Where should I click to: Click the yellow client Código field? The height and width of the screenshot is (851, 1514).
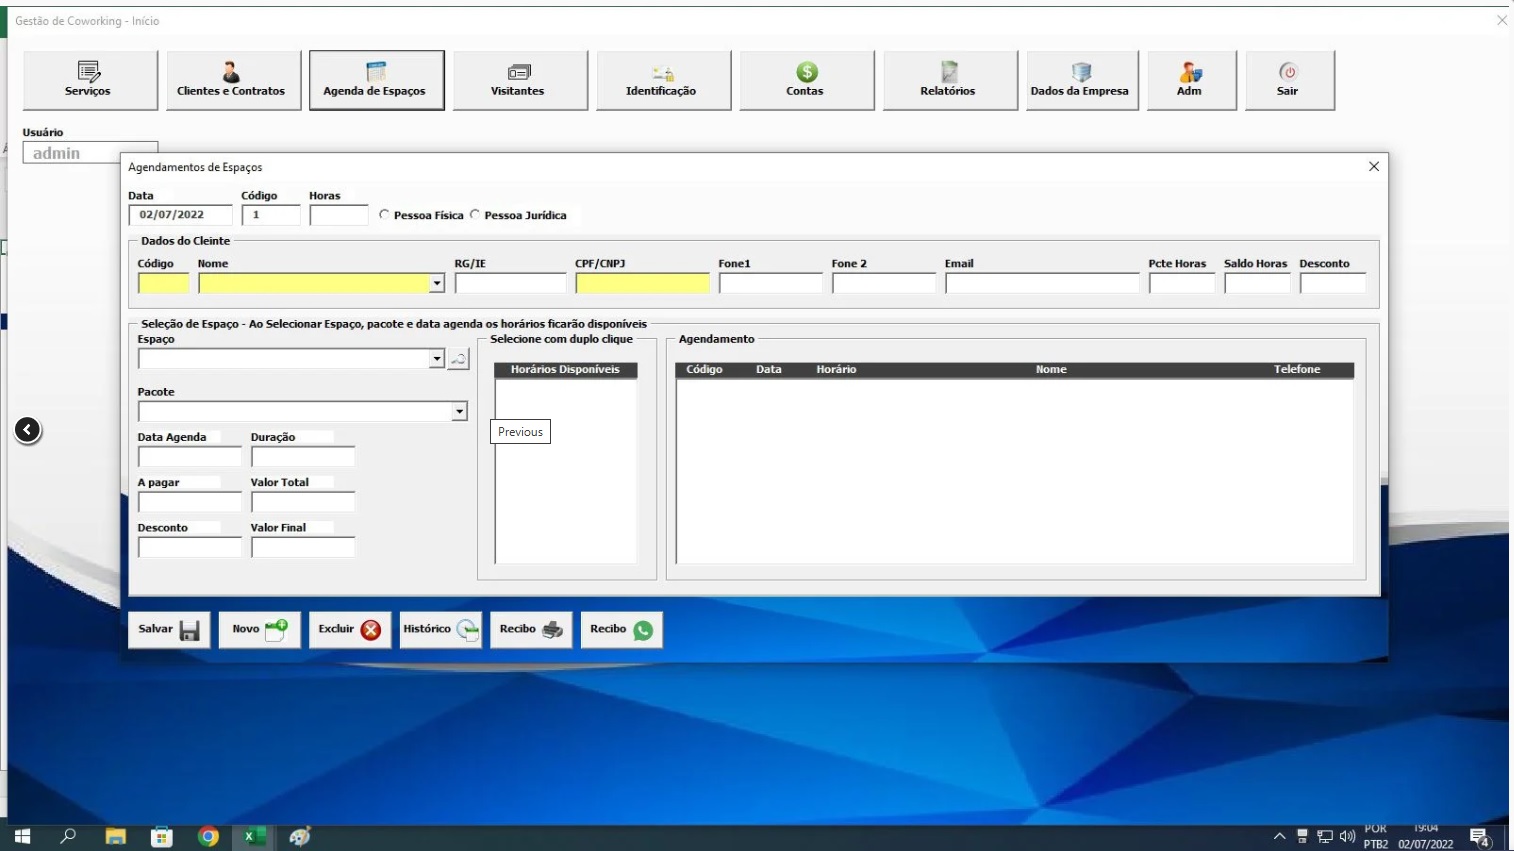[x=163, y=284]
